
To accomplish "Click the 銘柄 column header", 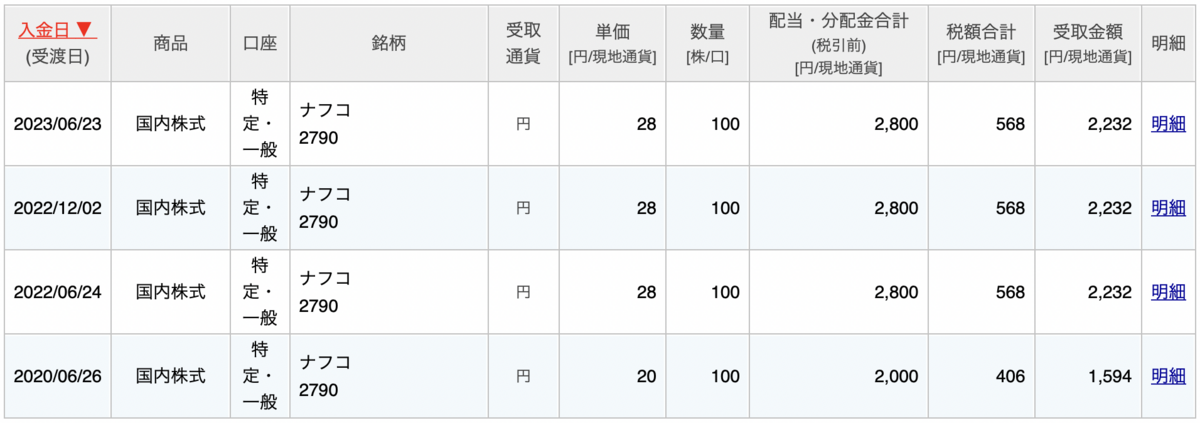I will [x=389, y=43].
